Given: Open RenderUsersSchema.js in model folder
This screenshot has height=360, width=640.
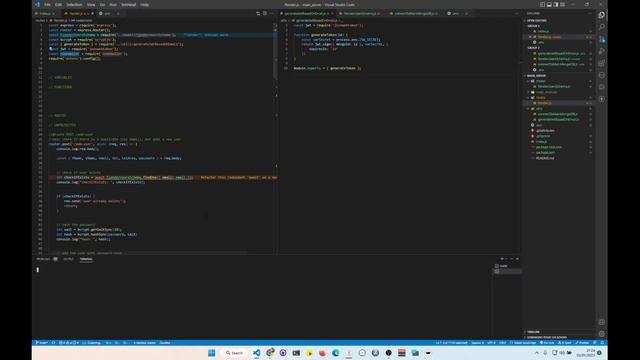Looking at the screenshot, I should pos(554,87).
